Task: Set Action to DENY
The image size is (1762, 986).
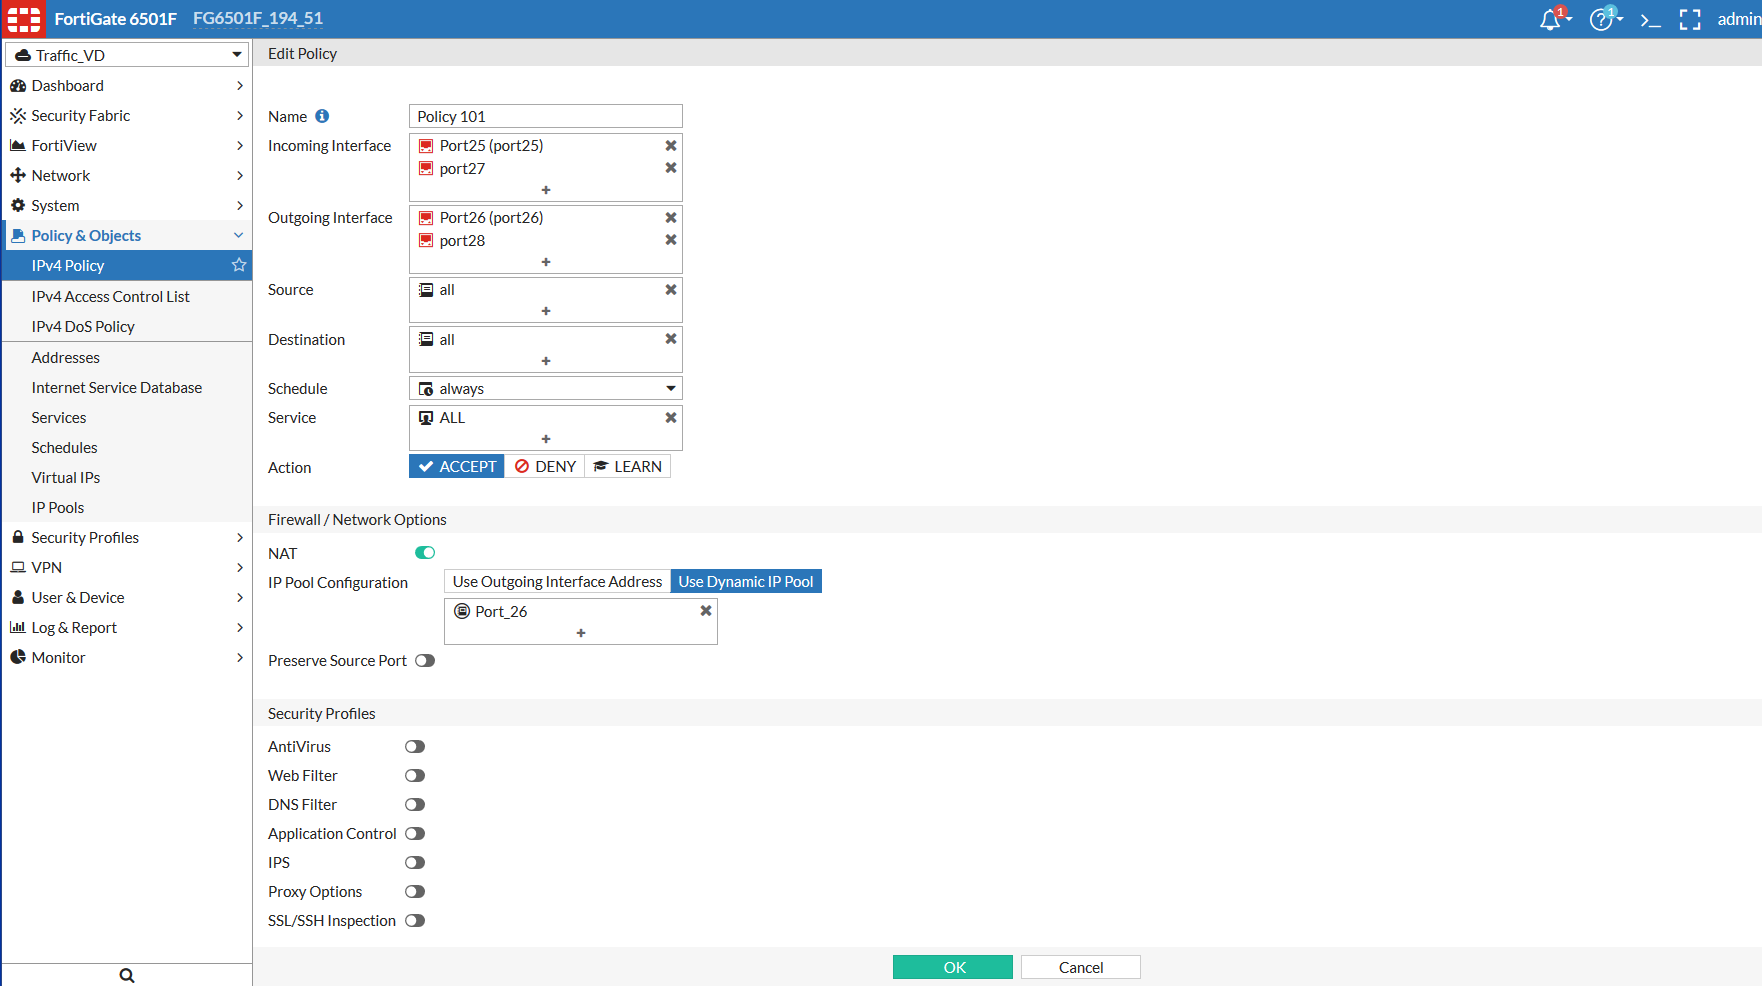Action: pyautogui.click(x=545, y=466)
